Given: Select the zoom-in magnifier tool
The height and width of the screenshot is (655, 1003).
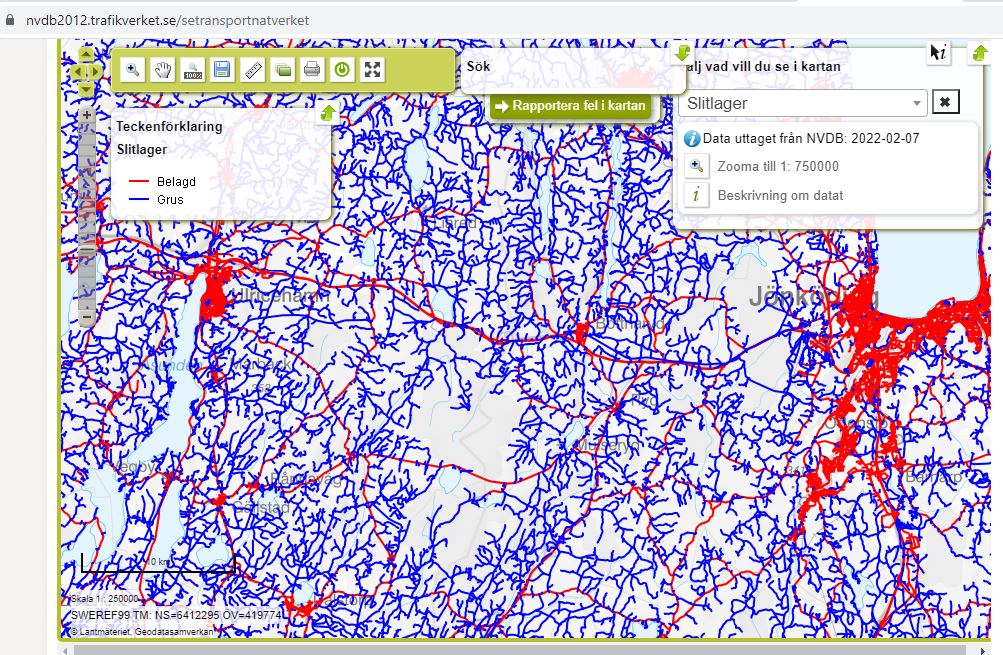Looking at the screenshot, I should click(x=132, y=70).
